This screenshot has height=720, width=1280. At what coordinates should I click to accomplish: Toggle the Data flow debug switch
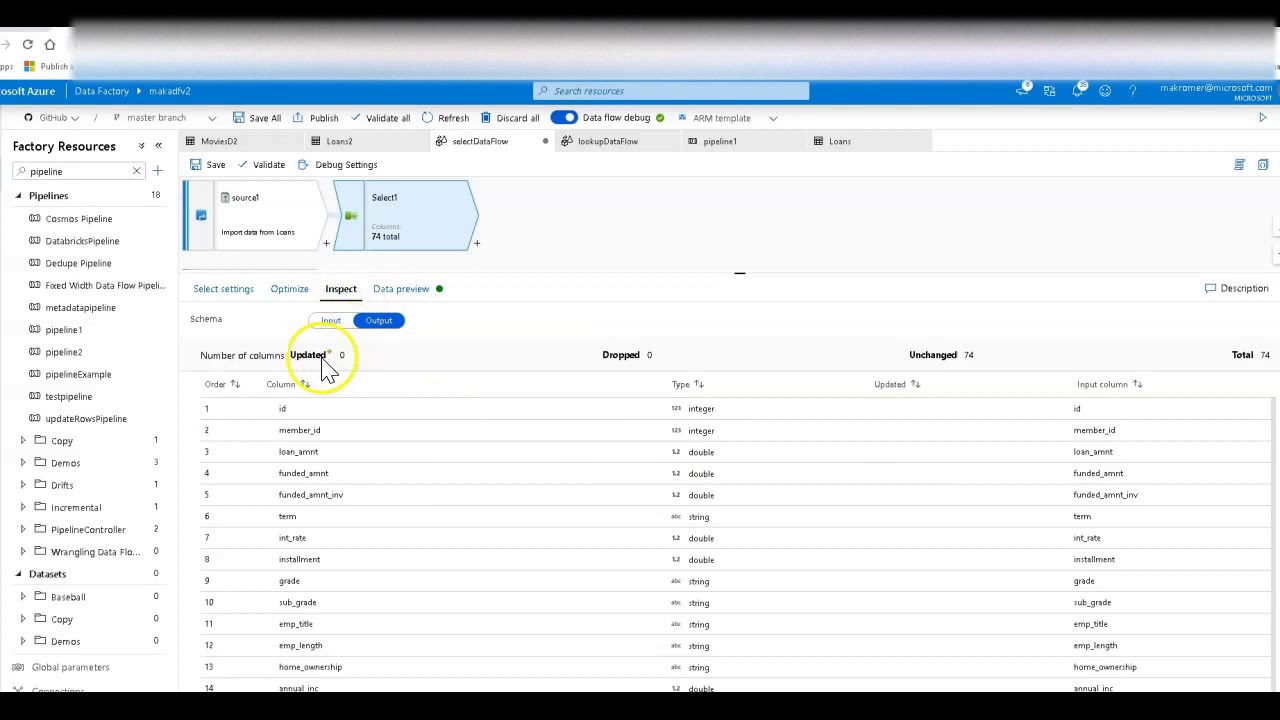tap(564, 118)
